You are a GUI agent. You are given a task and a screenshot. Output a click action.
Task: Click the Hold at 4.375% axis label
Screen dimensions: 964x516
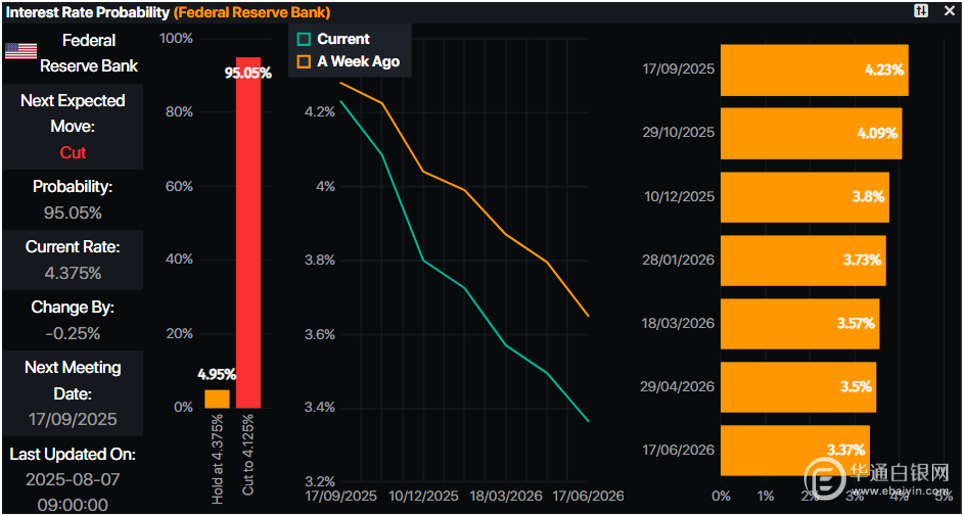[x=217, y=458]
